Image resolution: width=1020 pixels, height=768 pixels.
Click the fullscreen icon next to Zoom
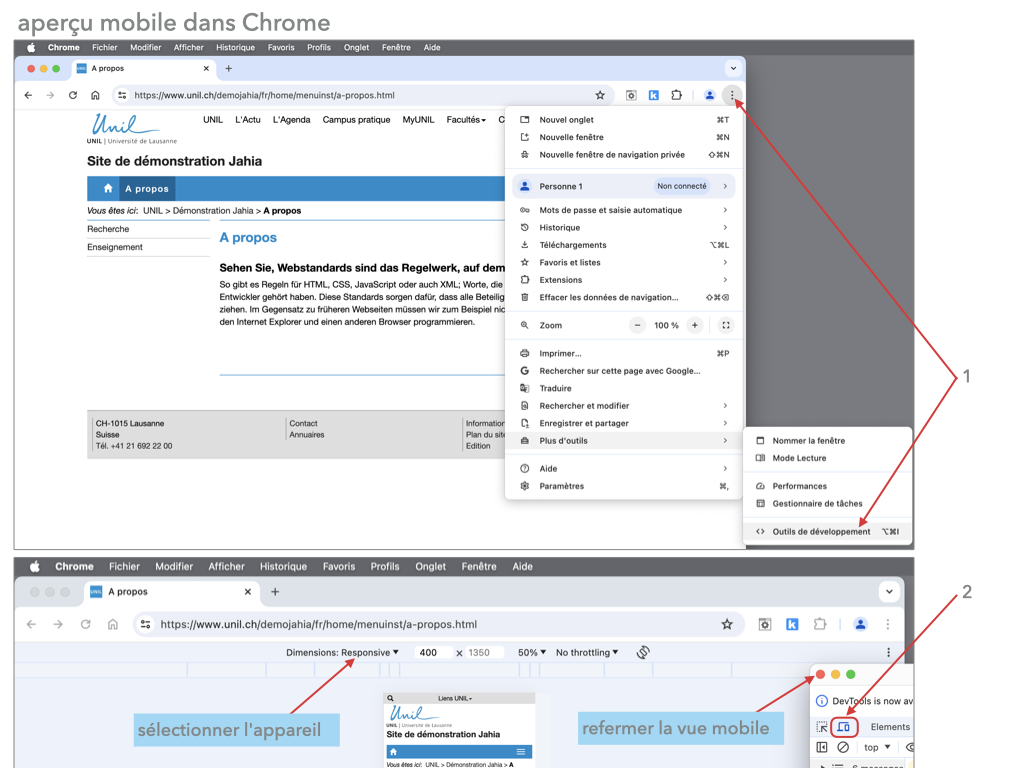pyautogui.click(x=725, y=325)
